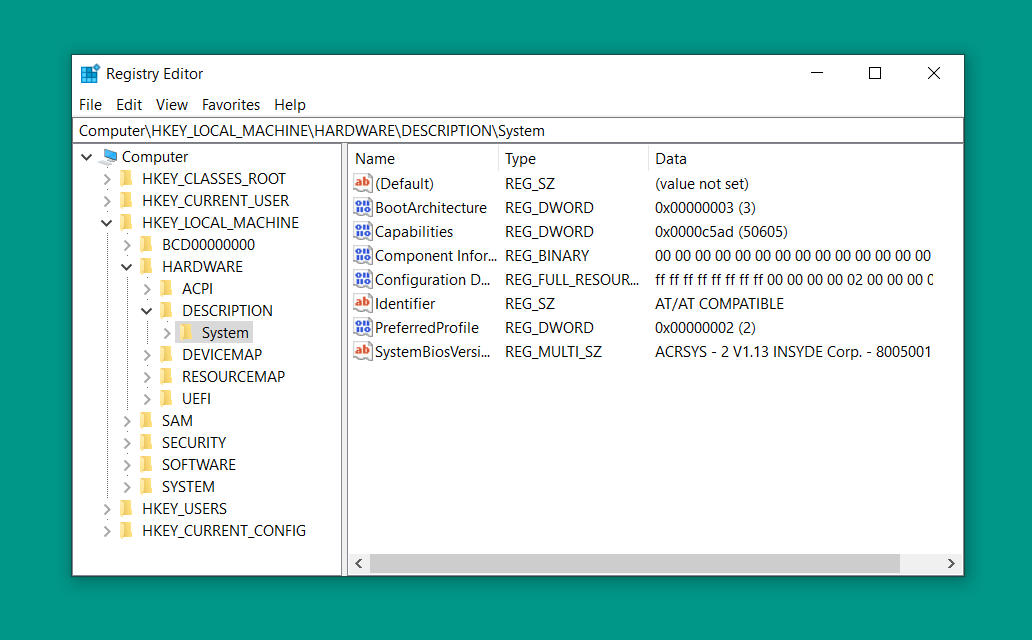Click the System folder icon

point(187,333)
